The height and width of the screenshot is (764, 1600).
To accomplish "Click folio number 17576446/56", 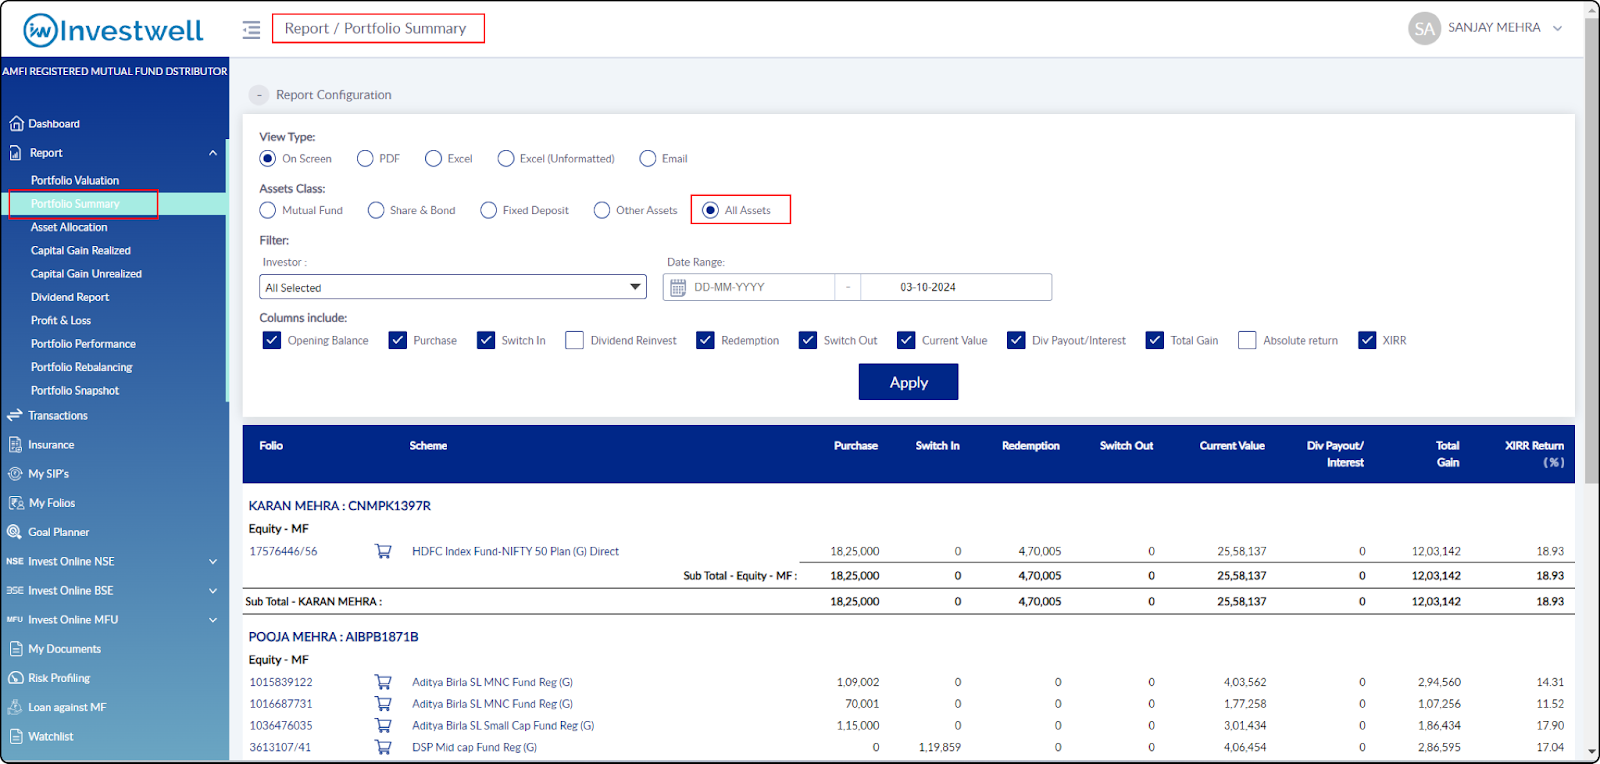I will point(283,551).
